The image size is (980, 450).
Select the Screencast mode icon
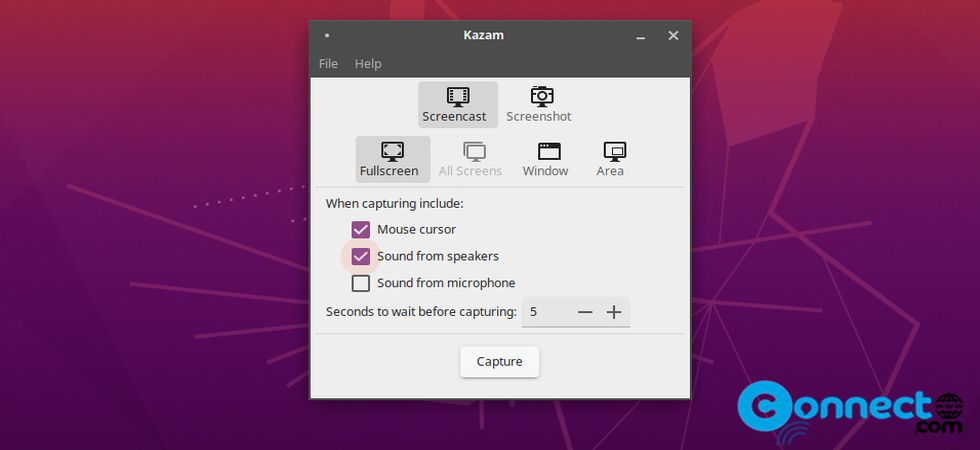point(458,96)
